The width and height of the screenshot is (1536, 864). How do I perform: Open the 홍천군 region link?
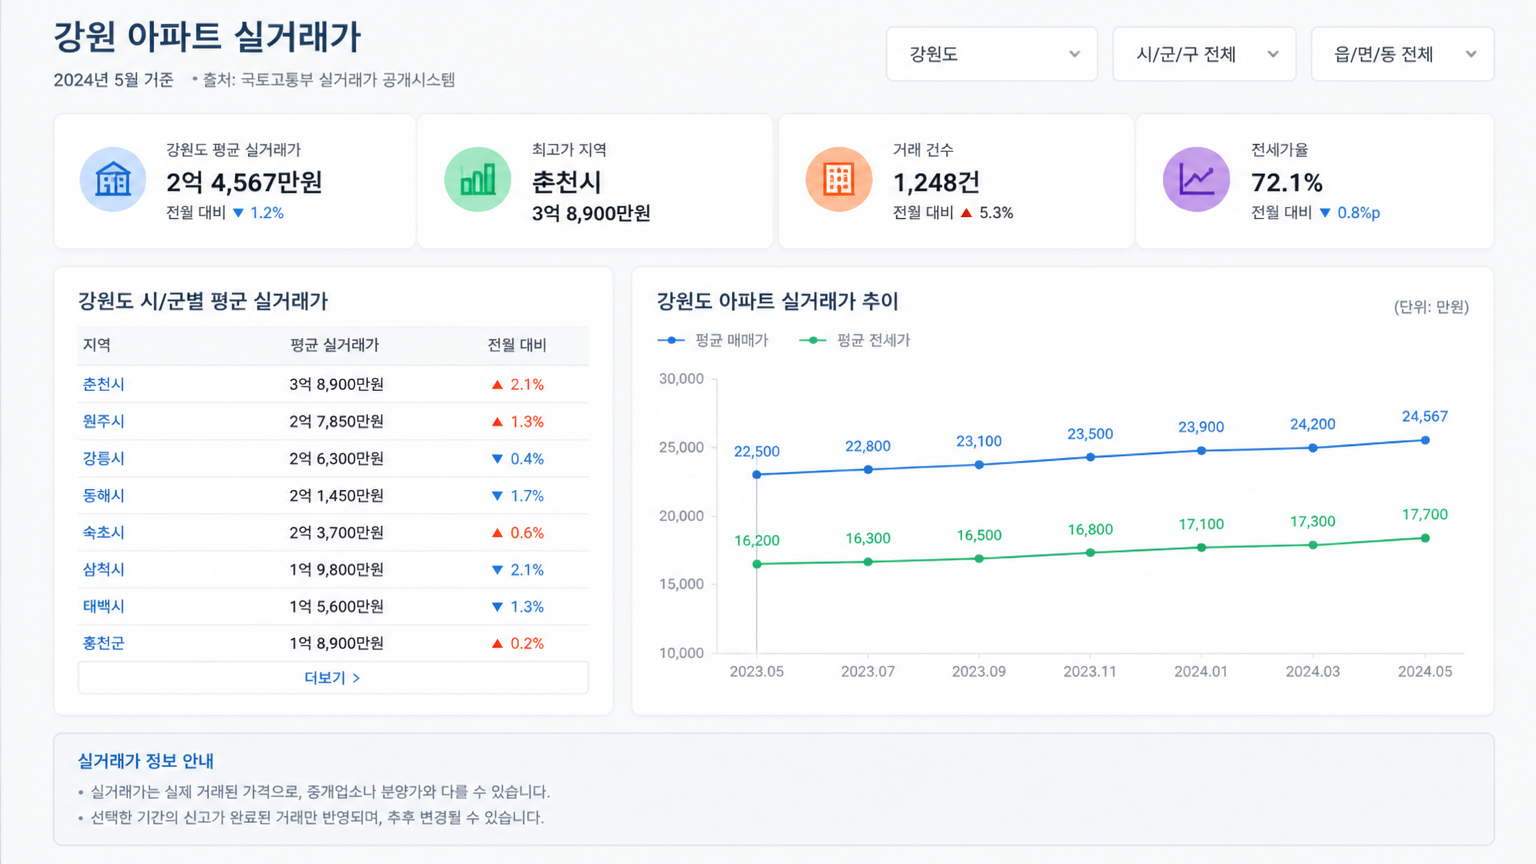pyautogui.click(x=103, y=643)
